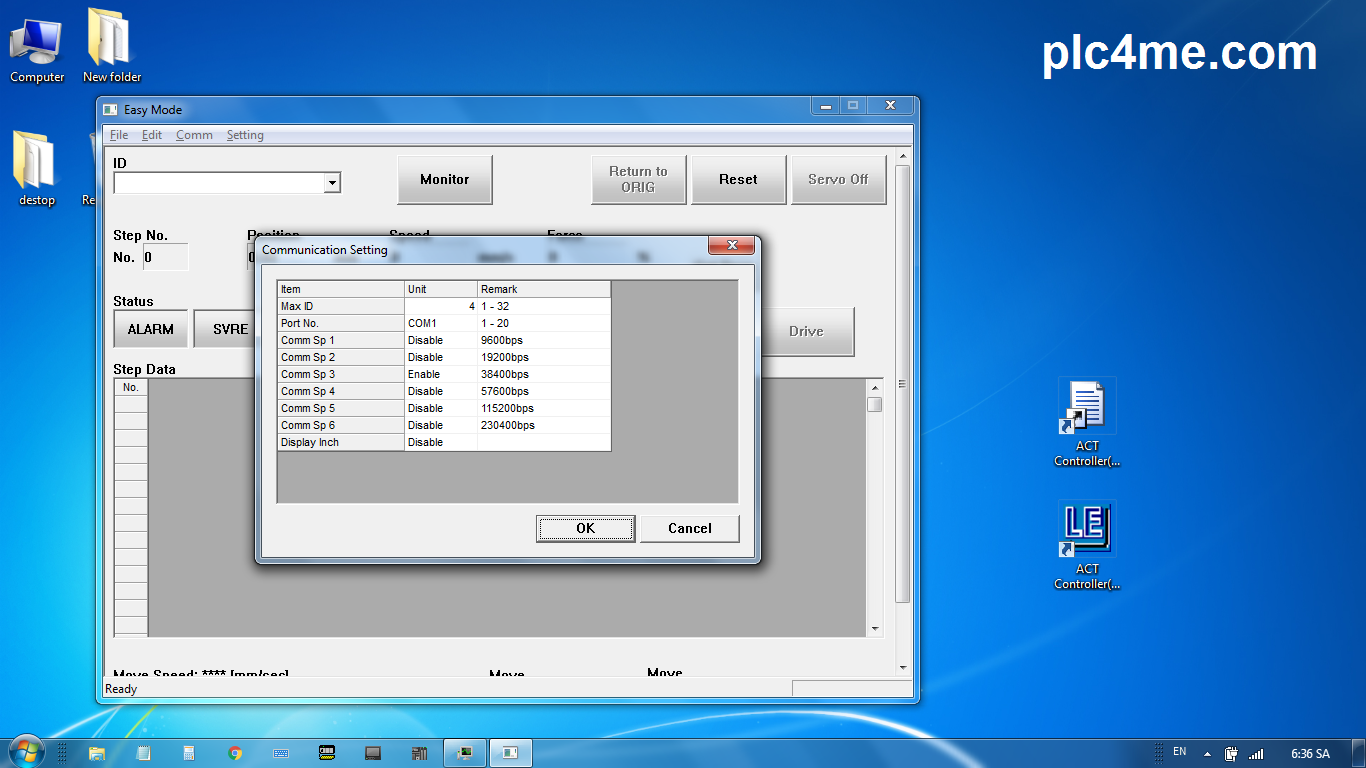
Task: Open the controller panel icon pinned in taskbar
Action: 511,752
